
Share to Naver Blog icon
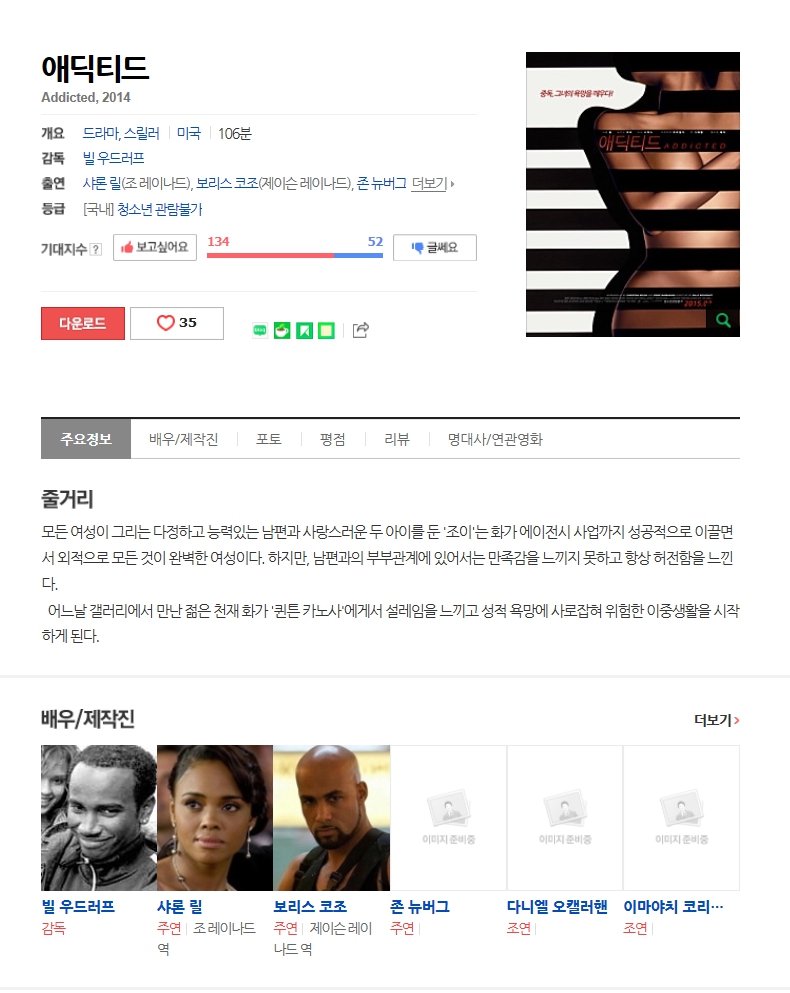tap(260, 331)
